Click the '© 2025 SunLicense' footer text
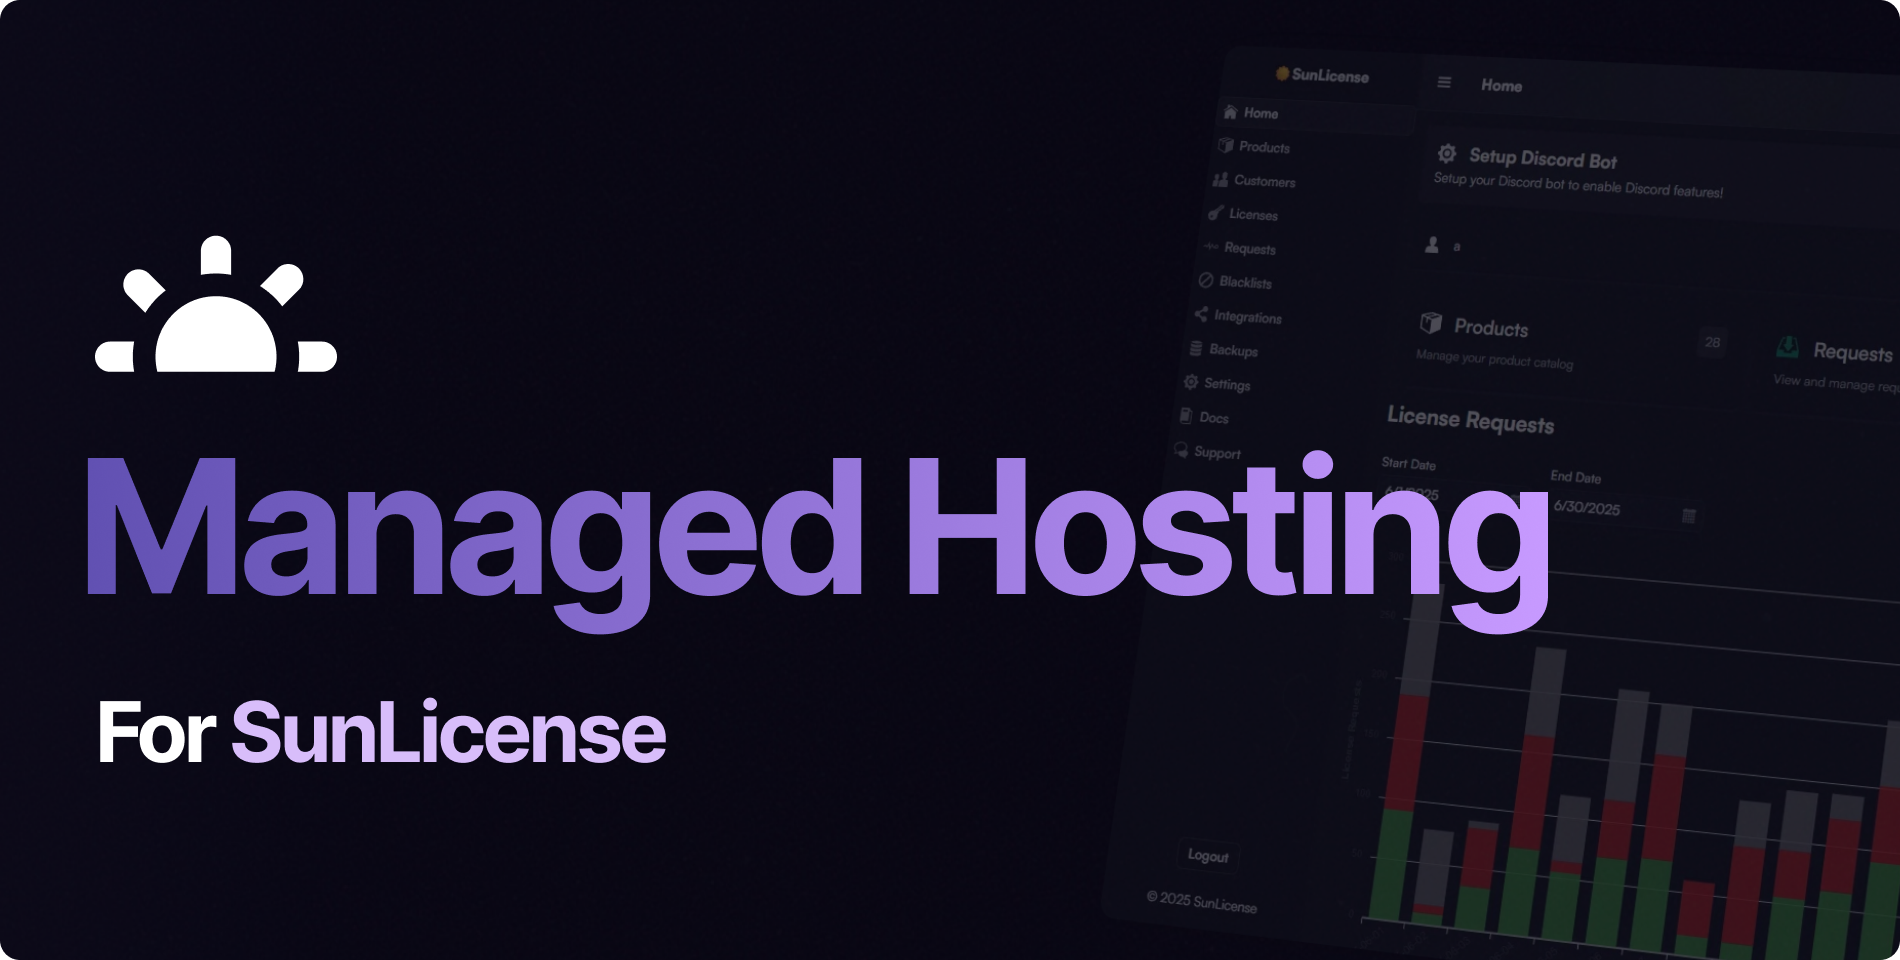Viewport: 1900px width, 960px height. click(1202, 901)
